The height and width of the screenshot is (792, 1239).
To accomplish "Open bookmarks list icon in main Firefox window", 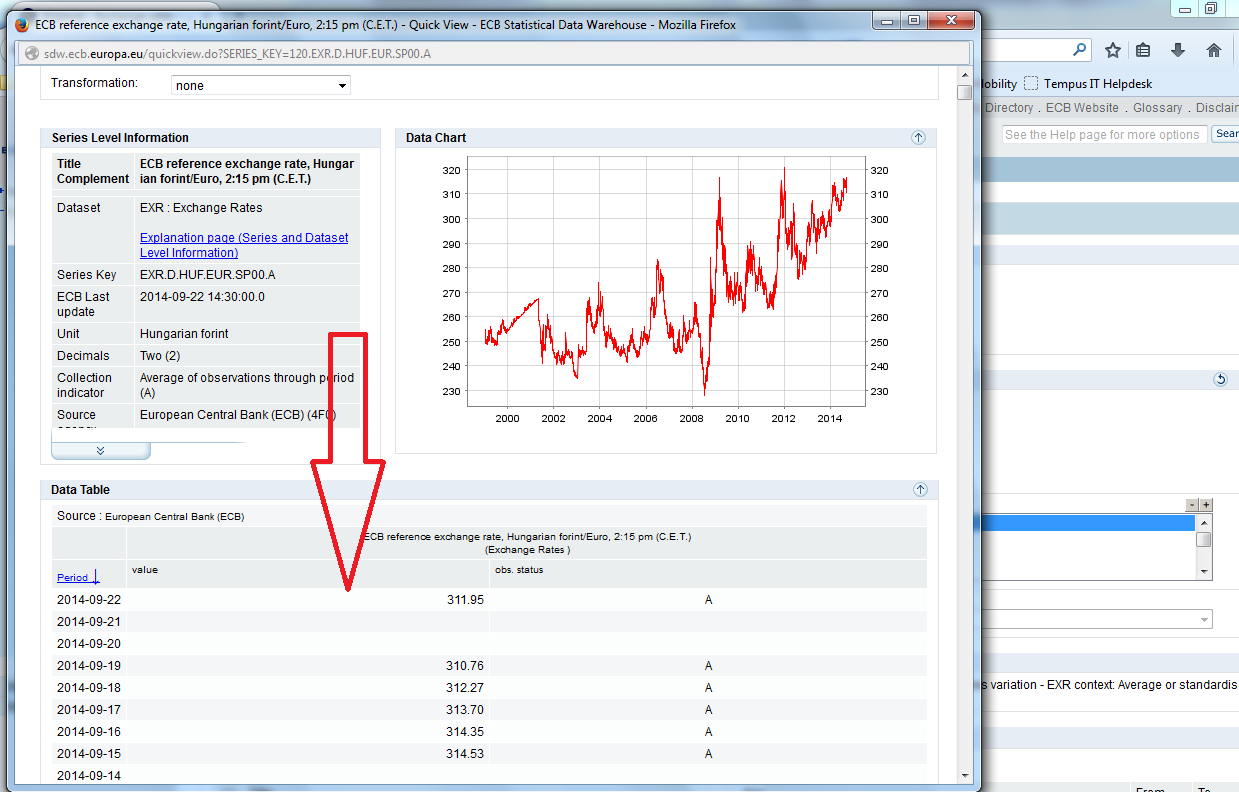I will pos(1144,50).
